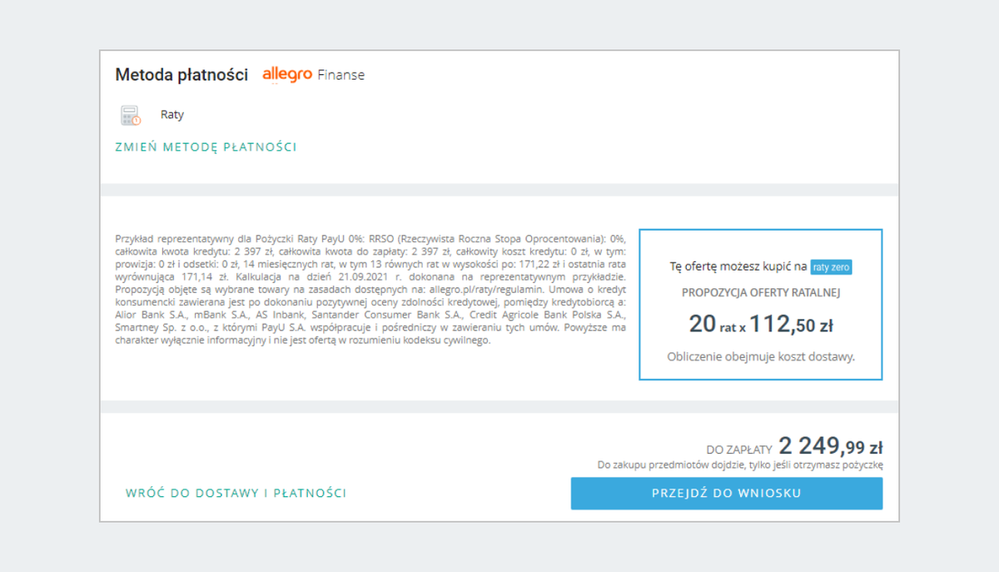The height and width of the screenshot is (572, 999).
Task: Click the Raty calculator icon
Action: coord(130,115)
